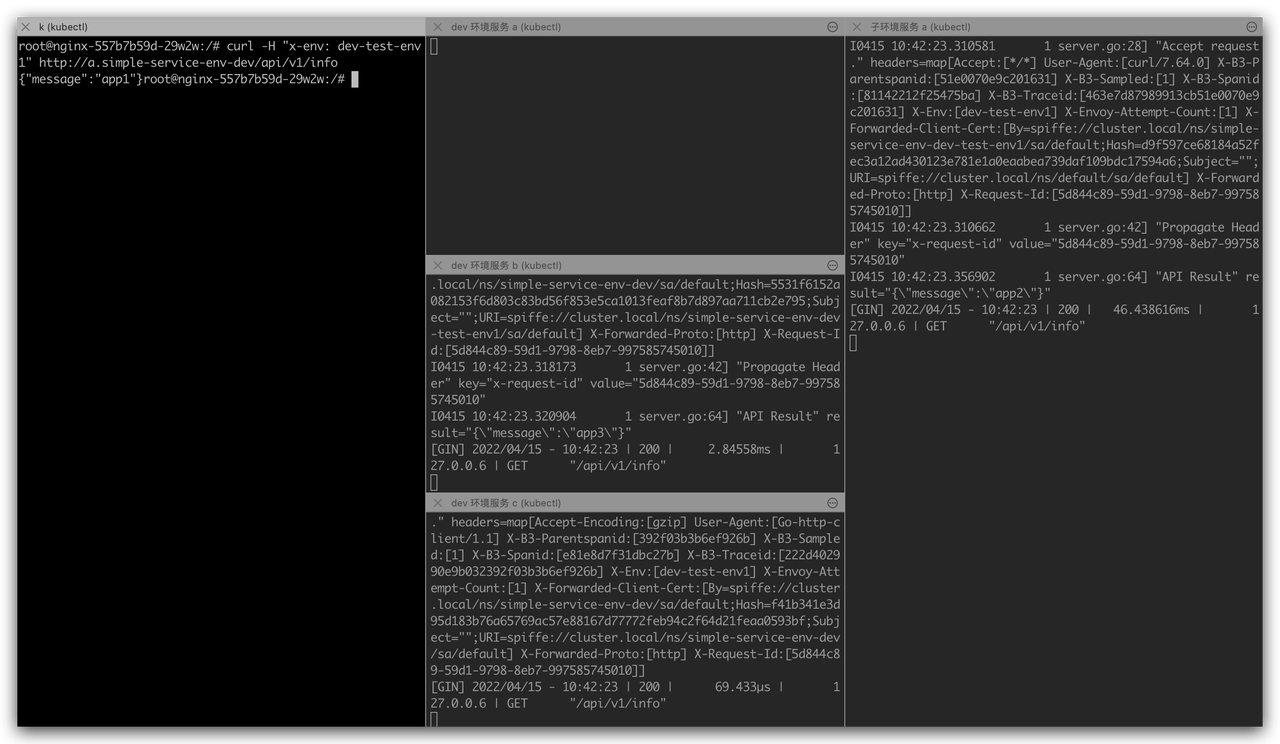Open the ⋯ menu on "dev 环境服务 a" pane
The height and width of the screenshot is (744, 1280).
point(832,27)
